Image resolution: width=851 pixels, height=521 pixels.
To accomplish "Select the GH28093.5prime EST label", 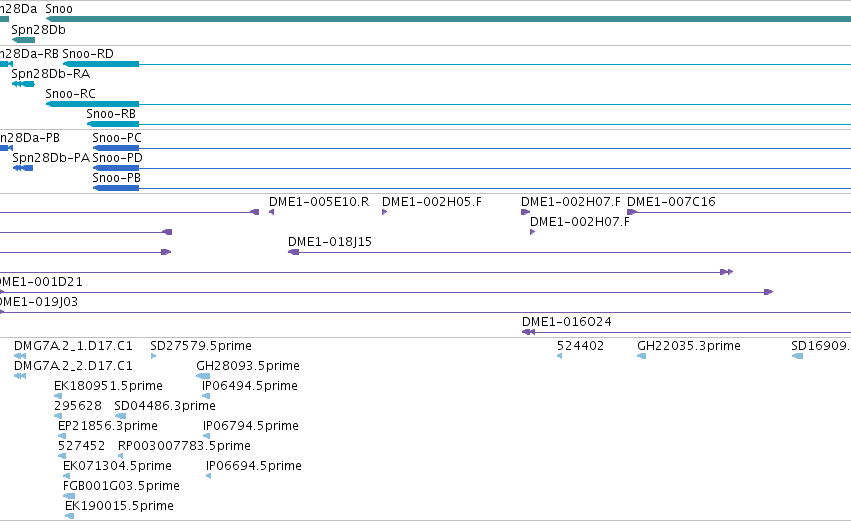I will (248, 366).
